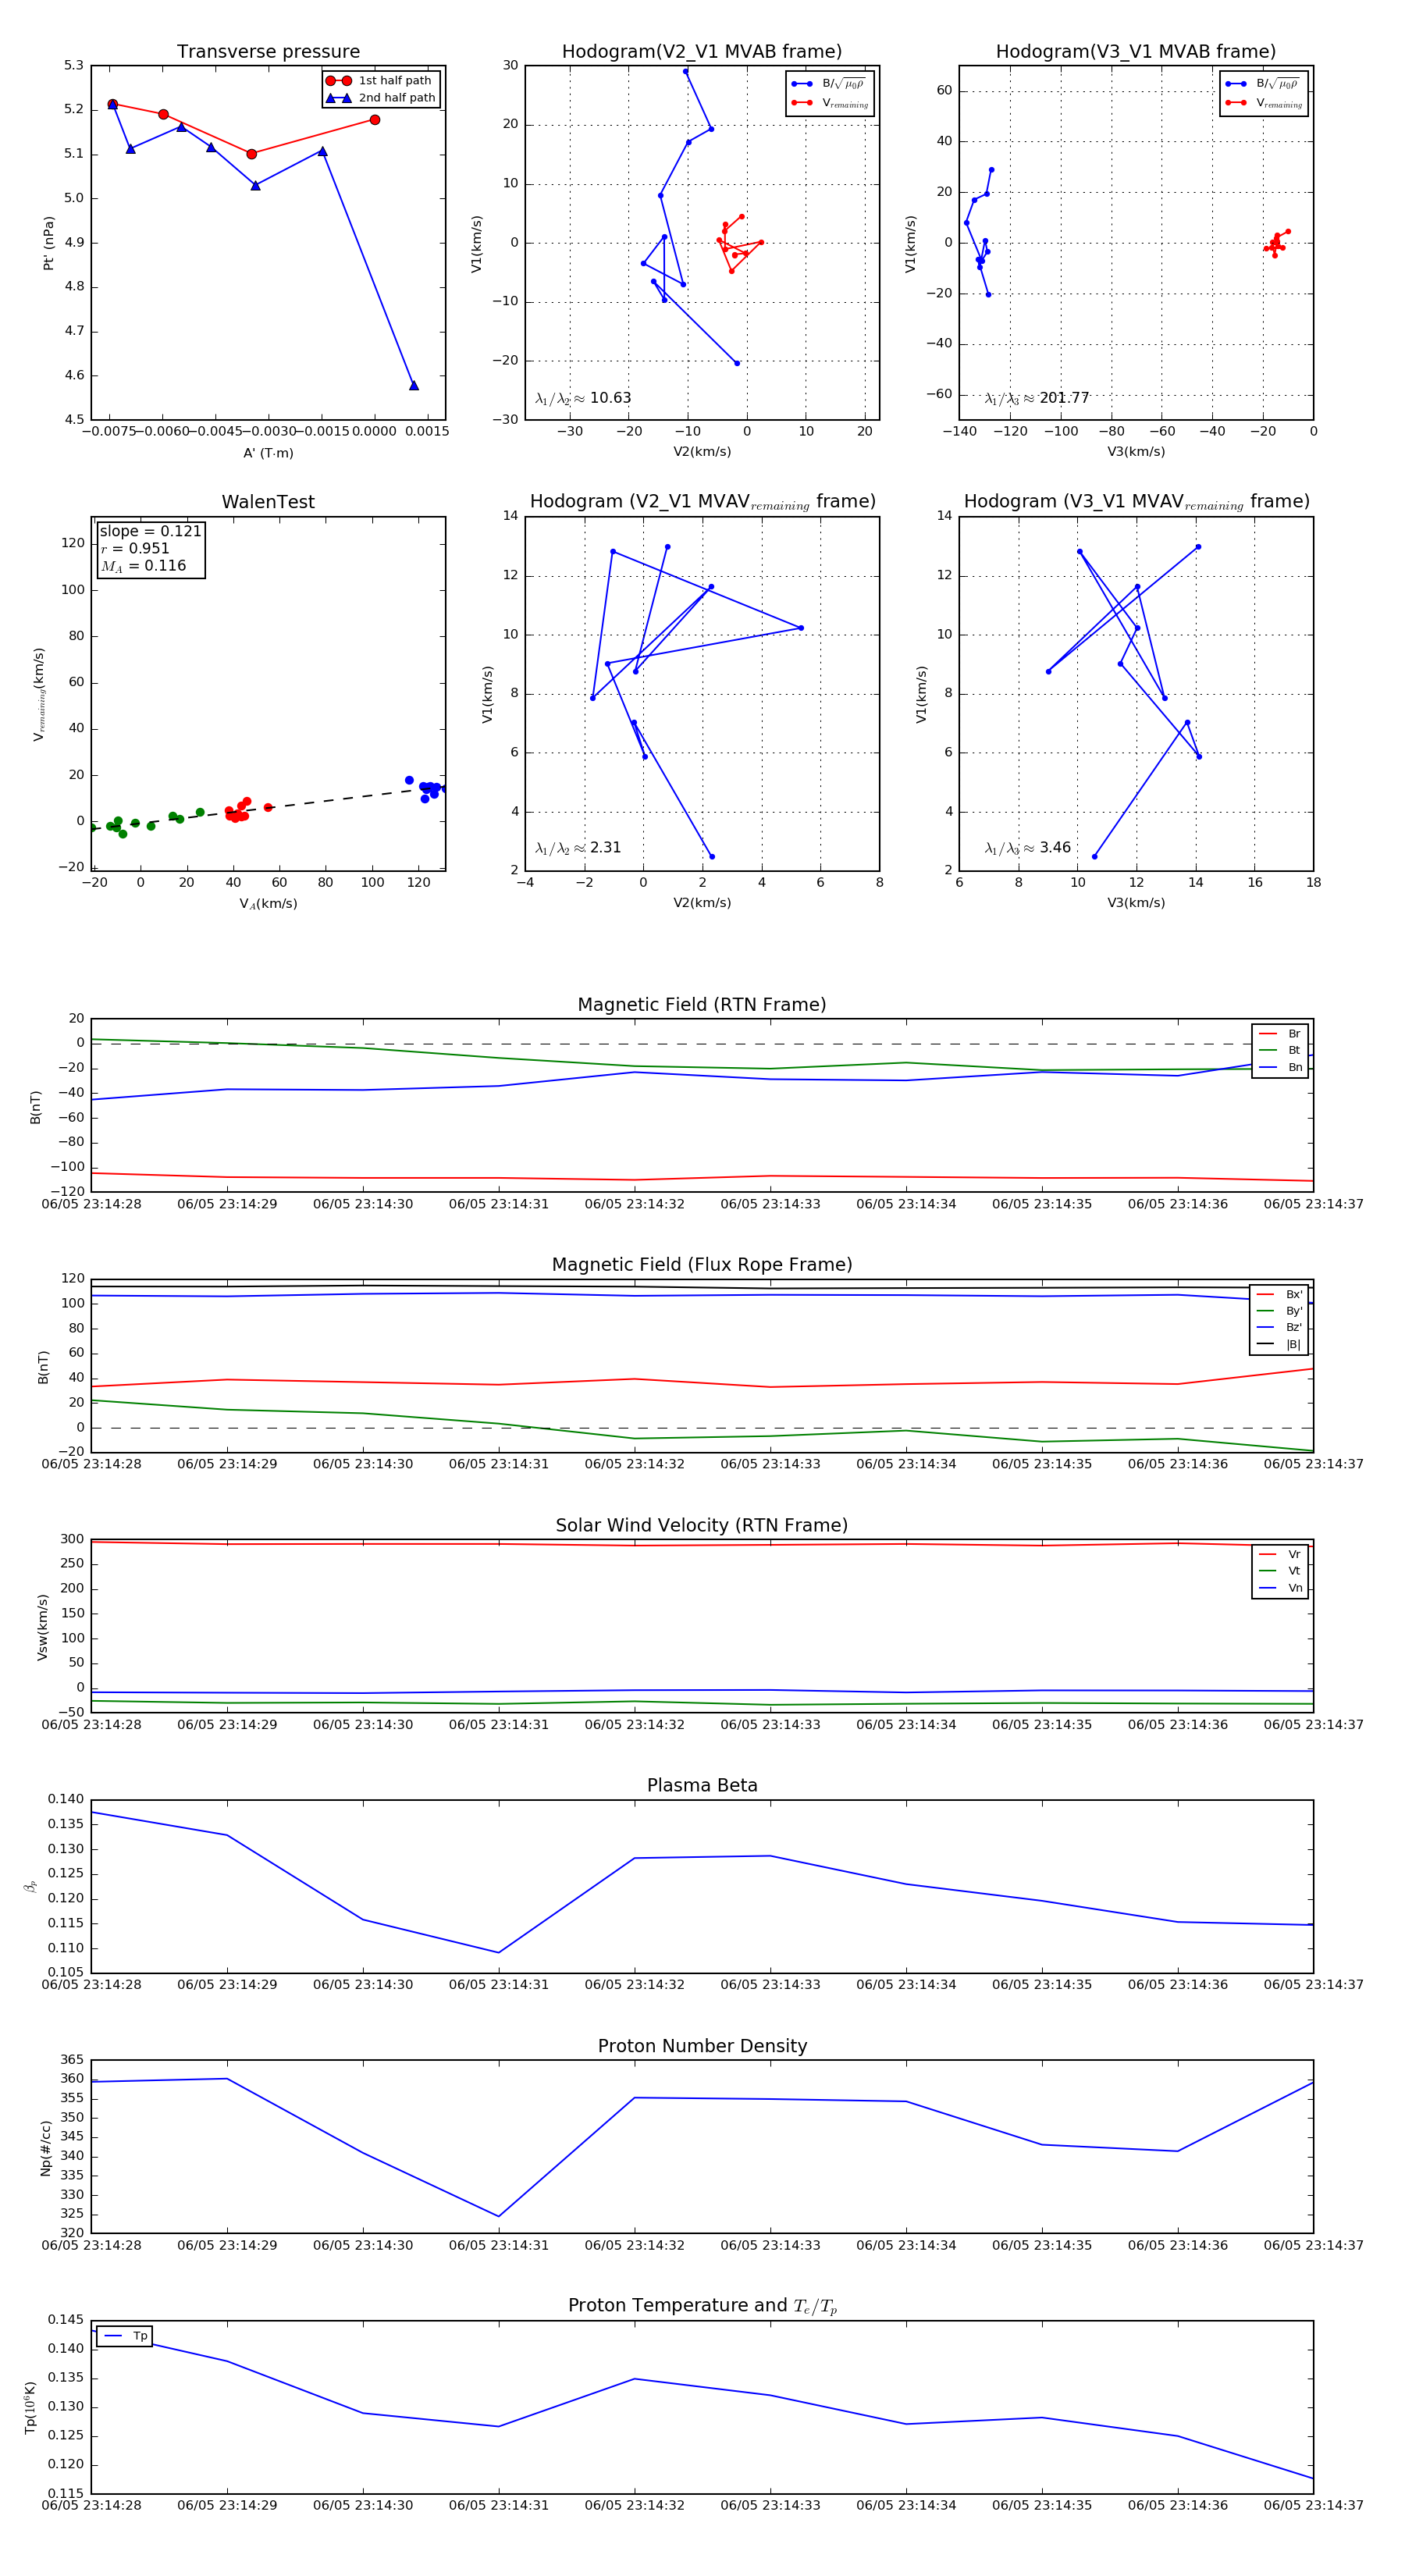Click the "V_A(km/s)" axis label in WalenTest
Screen dimensions: 1405x2576
pos(268,904)
